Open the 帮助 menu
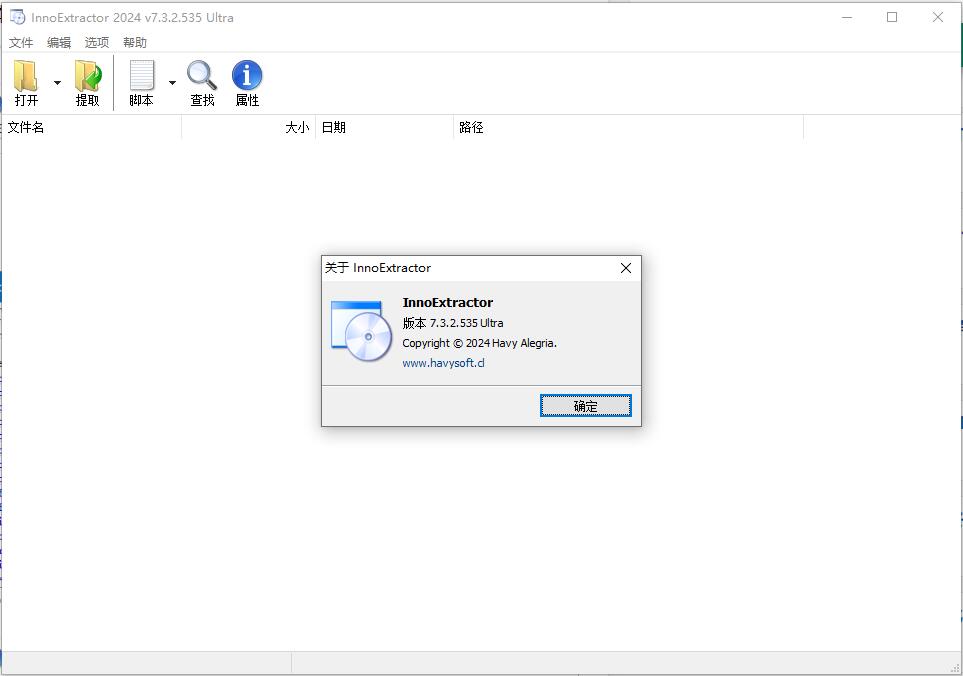Screen dimensions: 963x676 135,42
